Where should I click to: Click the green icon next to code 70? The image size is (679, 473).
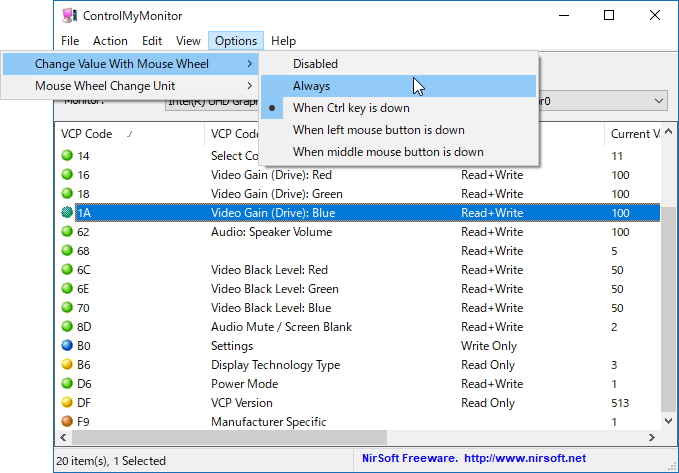(x=67, y=308)
